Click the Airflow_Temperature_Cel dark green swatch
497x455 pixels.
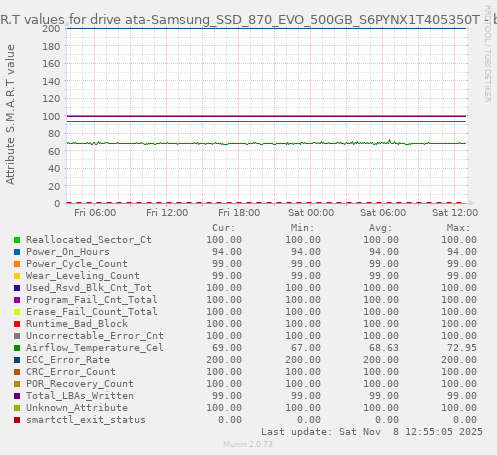(x=17, y=348)
